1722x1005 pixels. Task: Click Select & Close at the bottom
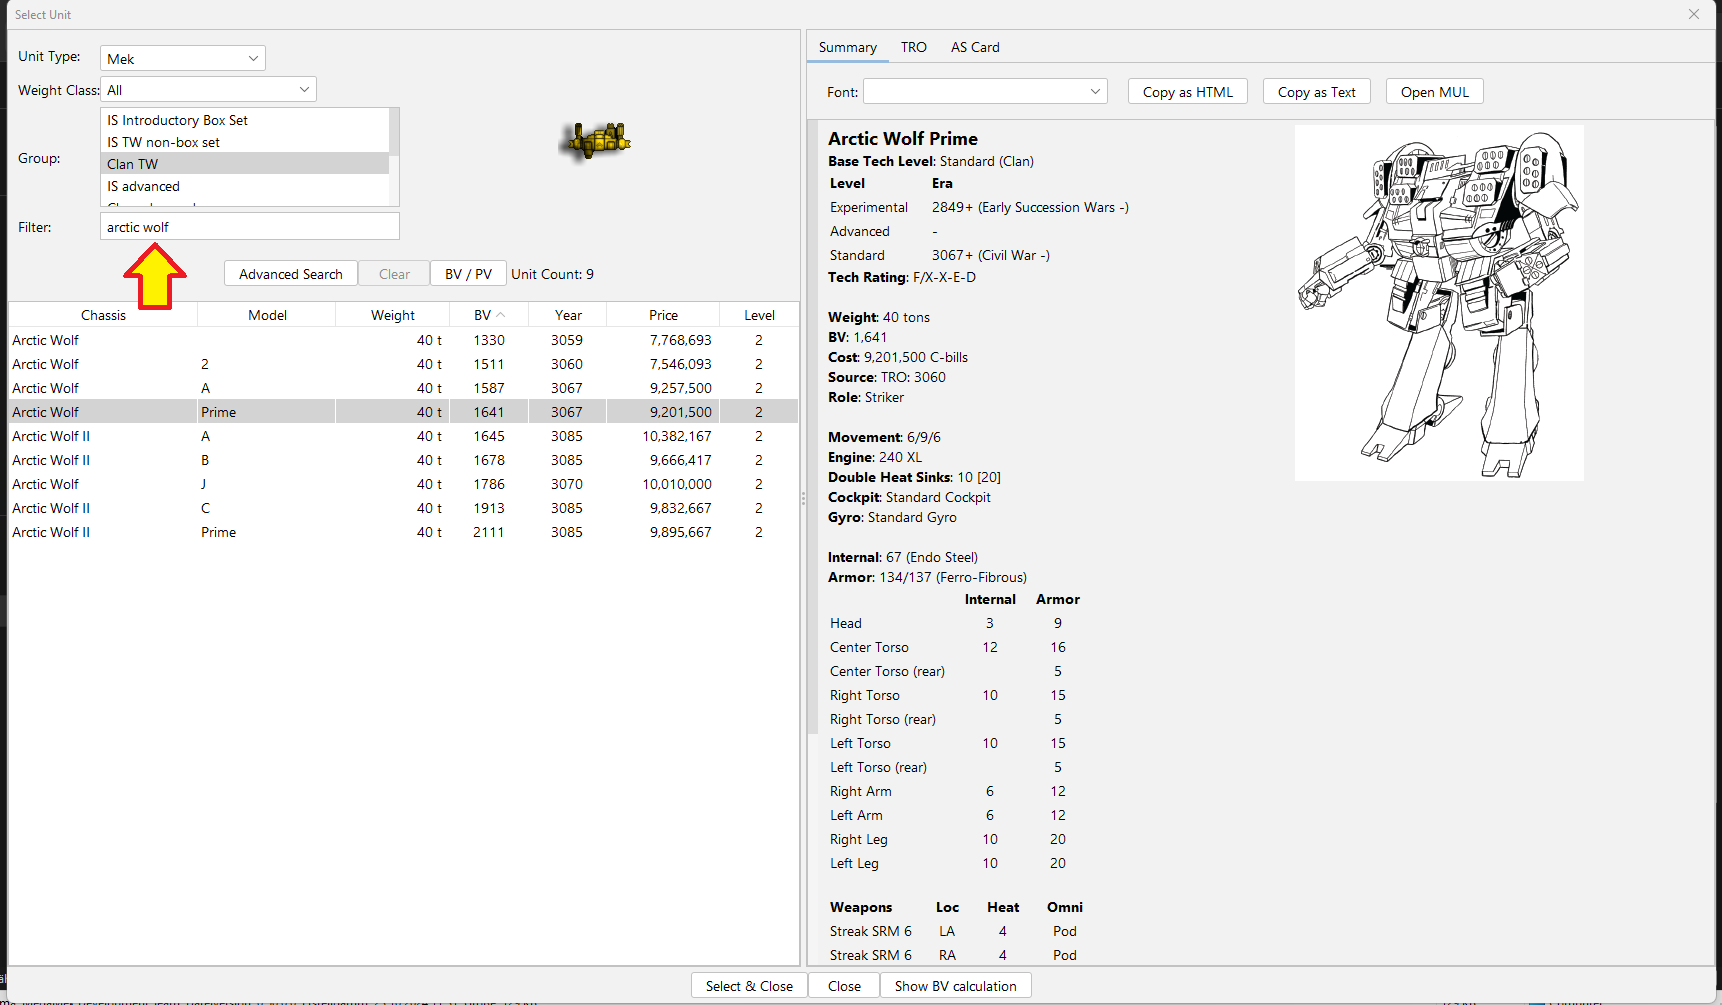coord(748,986)
